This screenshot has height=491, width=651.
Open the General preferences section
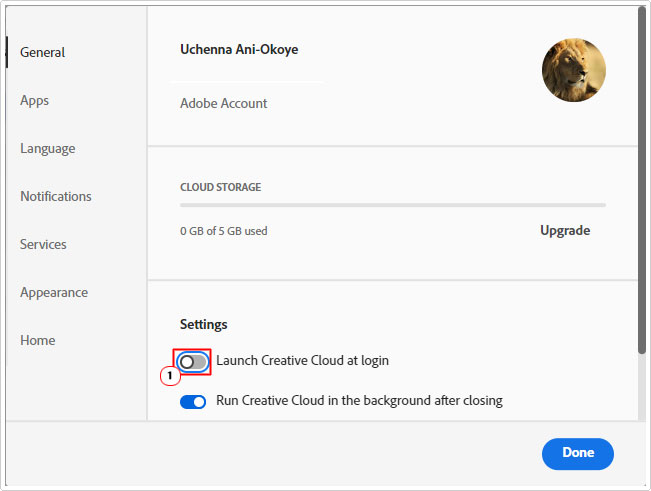point(42,52)
